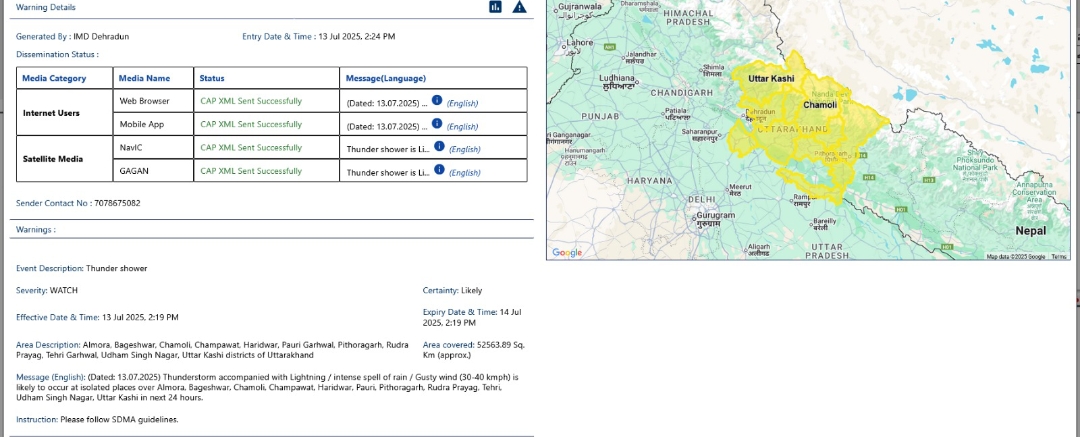This screenshot has height=437, width=1080.
Task: Open the info icon in the NavIC row
Action: (x=439, y=148)
